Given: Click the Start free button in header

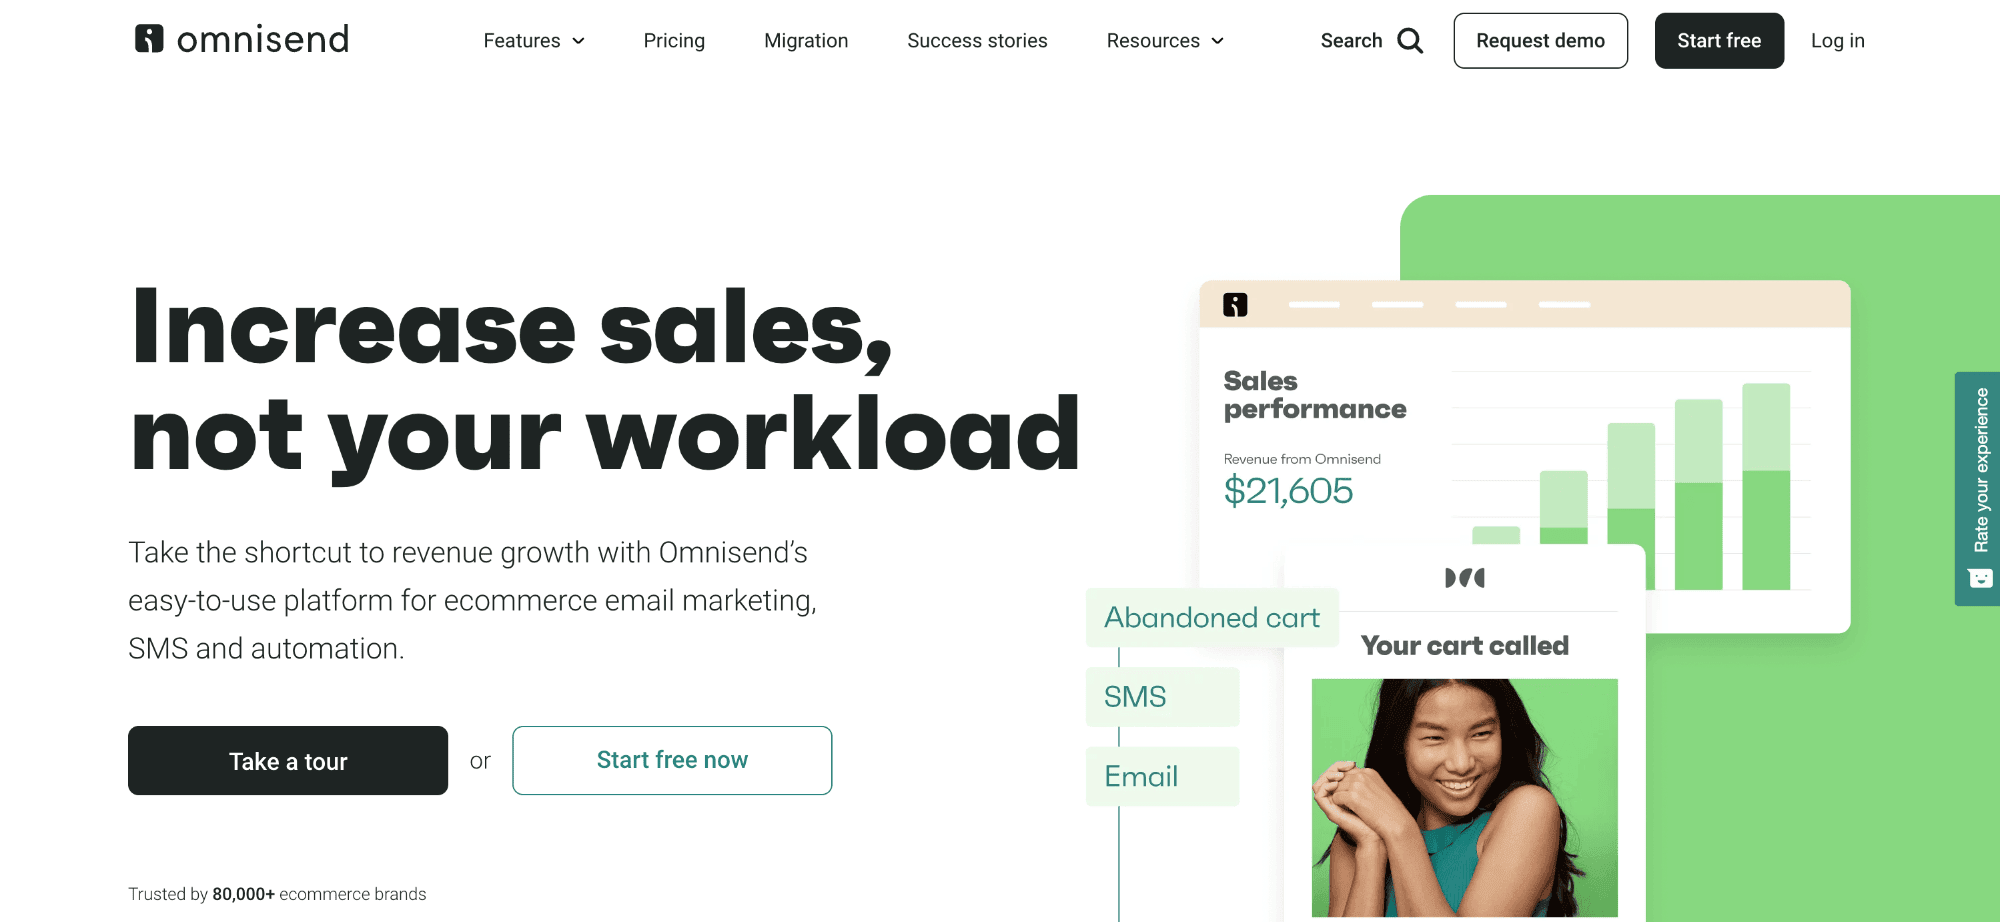Looking at the screenshot, I should pos(1719,41).
